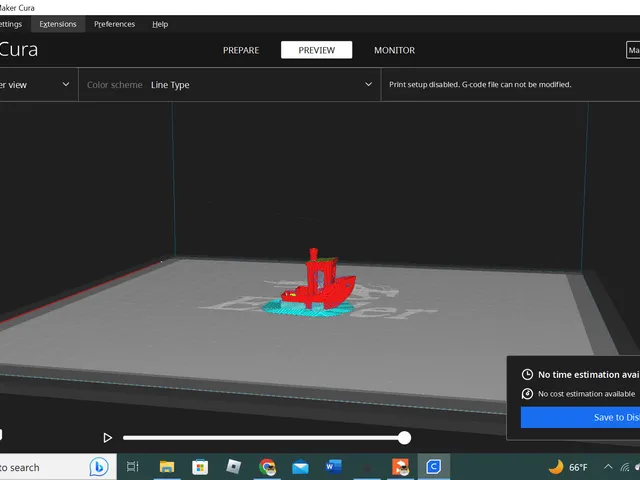Click the clock time estimation icon
This screenshot has width=640, height=480.
(x=527, y=374)
